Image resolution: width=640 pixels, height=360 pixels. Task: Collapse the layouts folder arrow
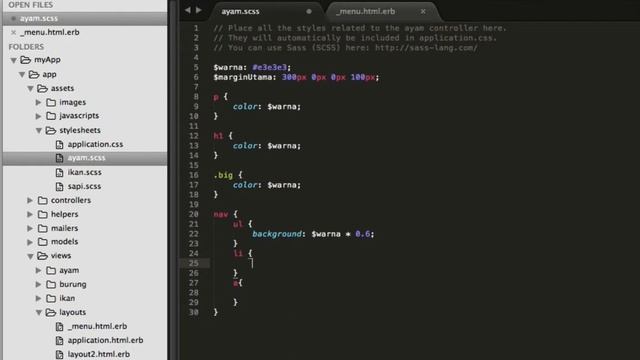[39, 313]
